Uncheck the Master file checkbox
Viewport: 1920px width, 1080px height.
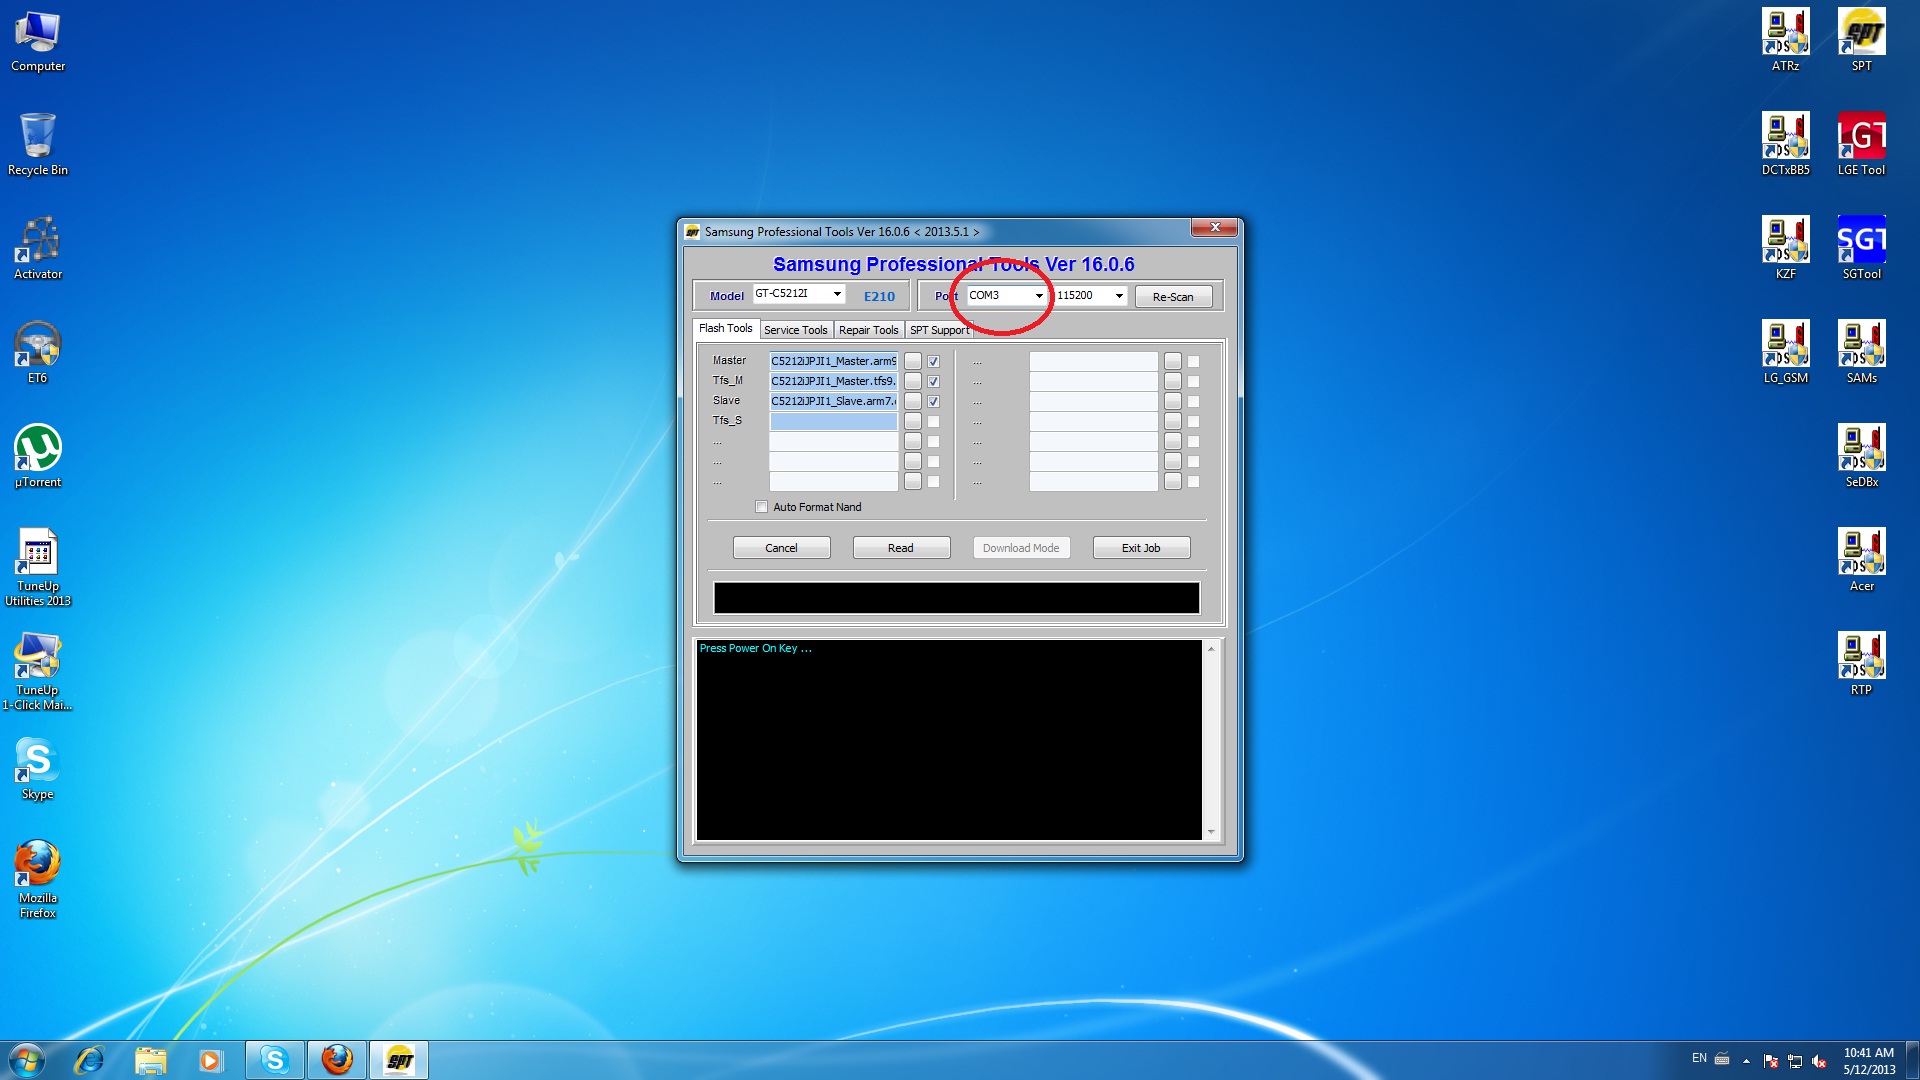(x=933, y=361)
